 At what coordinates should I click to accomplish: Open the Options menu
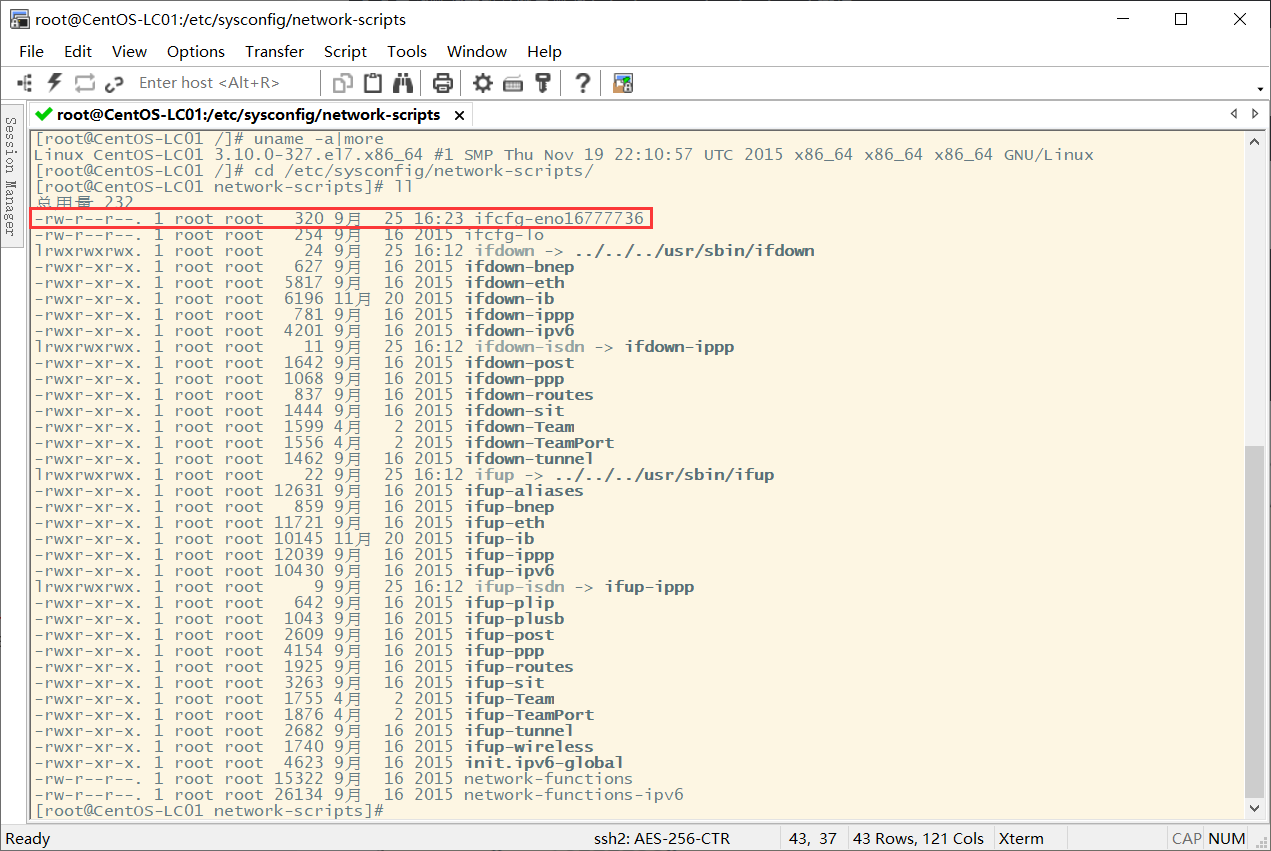(196, 51)
